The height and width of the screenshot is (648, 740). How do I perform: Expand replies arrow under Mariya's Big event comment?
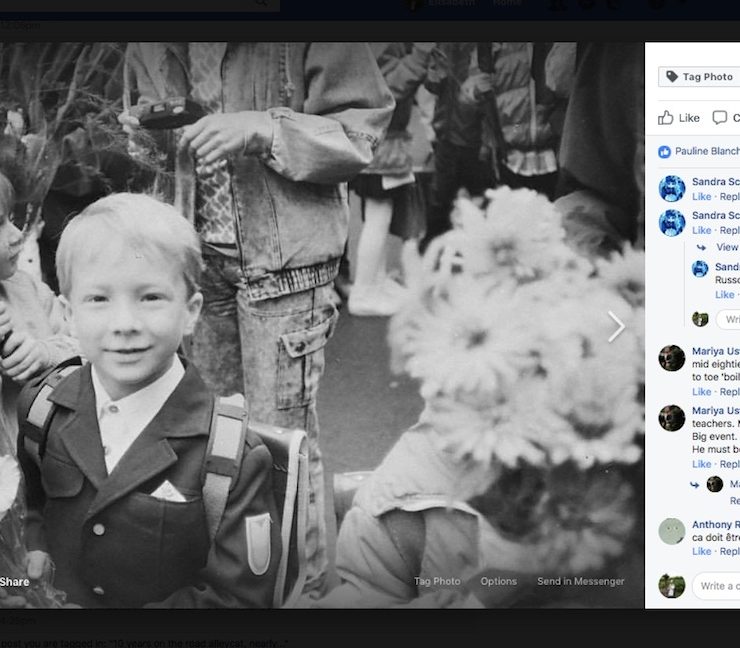694,485
